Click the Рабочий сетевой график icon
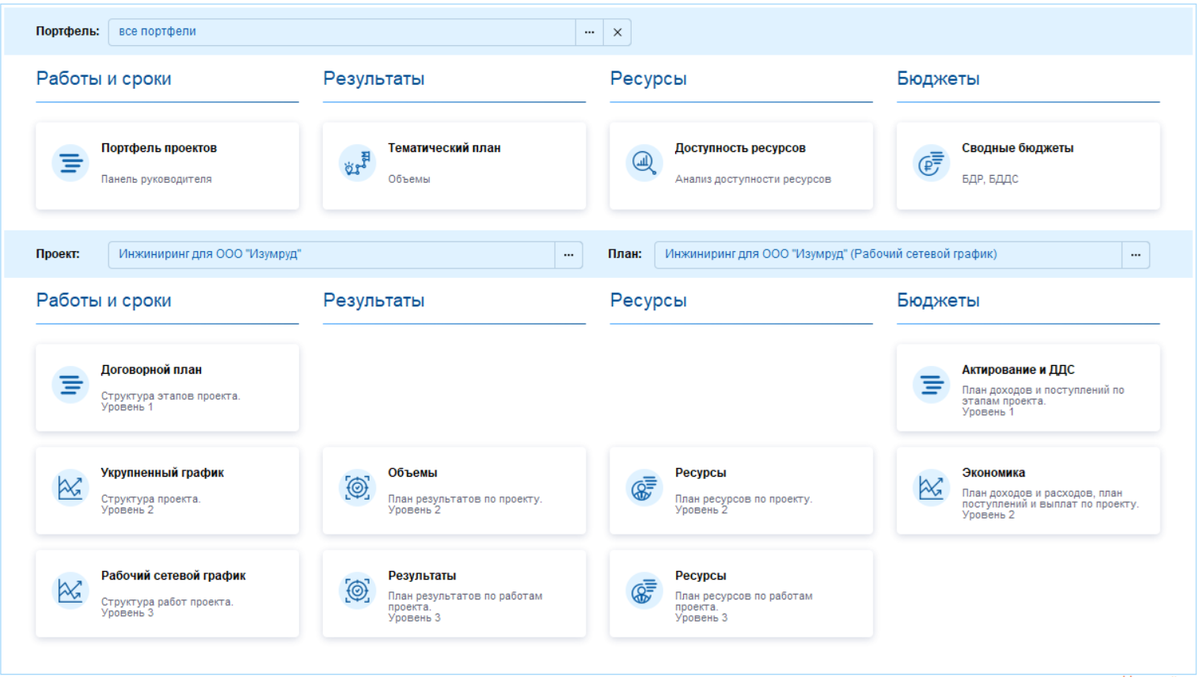The width and height of the screenshot is (1200, 677). point(70,591)
